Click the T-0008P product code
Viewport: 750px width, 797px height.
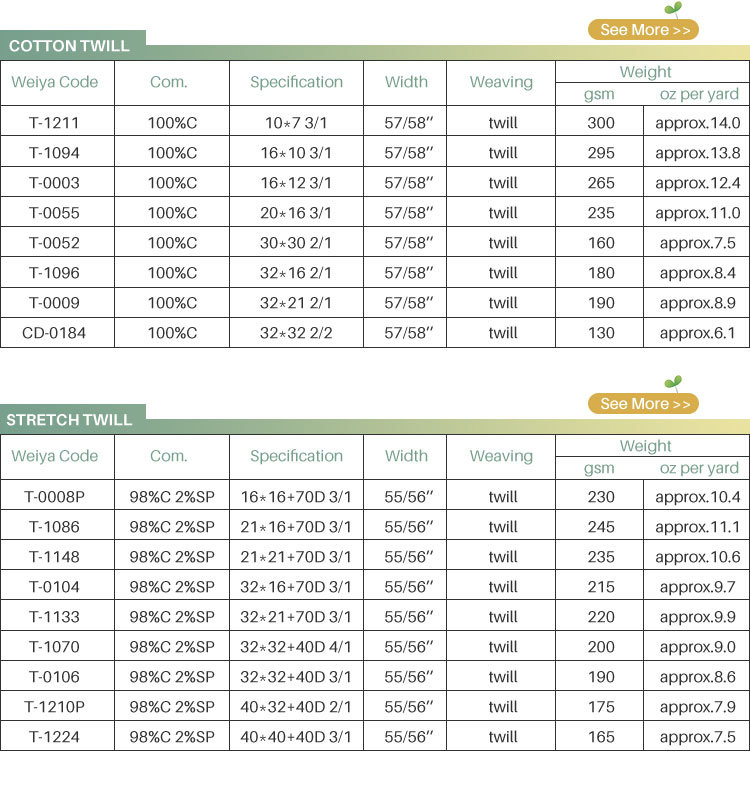coord(54,497)
